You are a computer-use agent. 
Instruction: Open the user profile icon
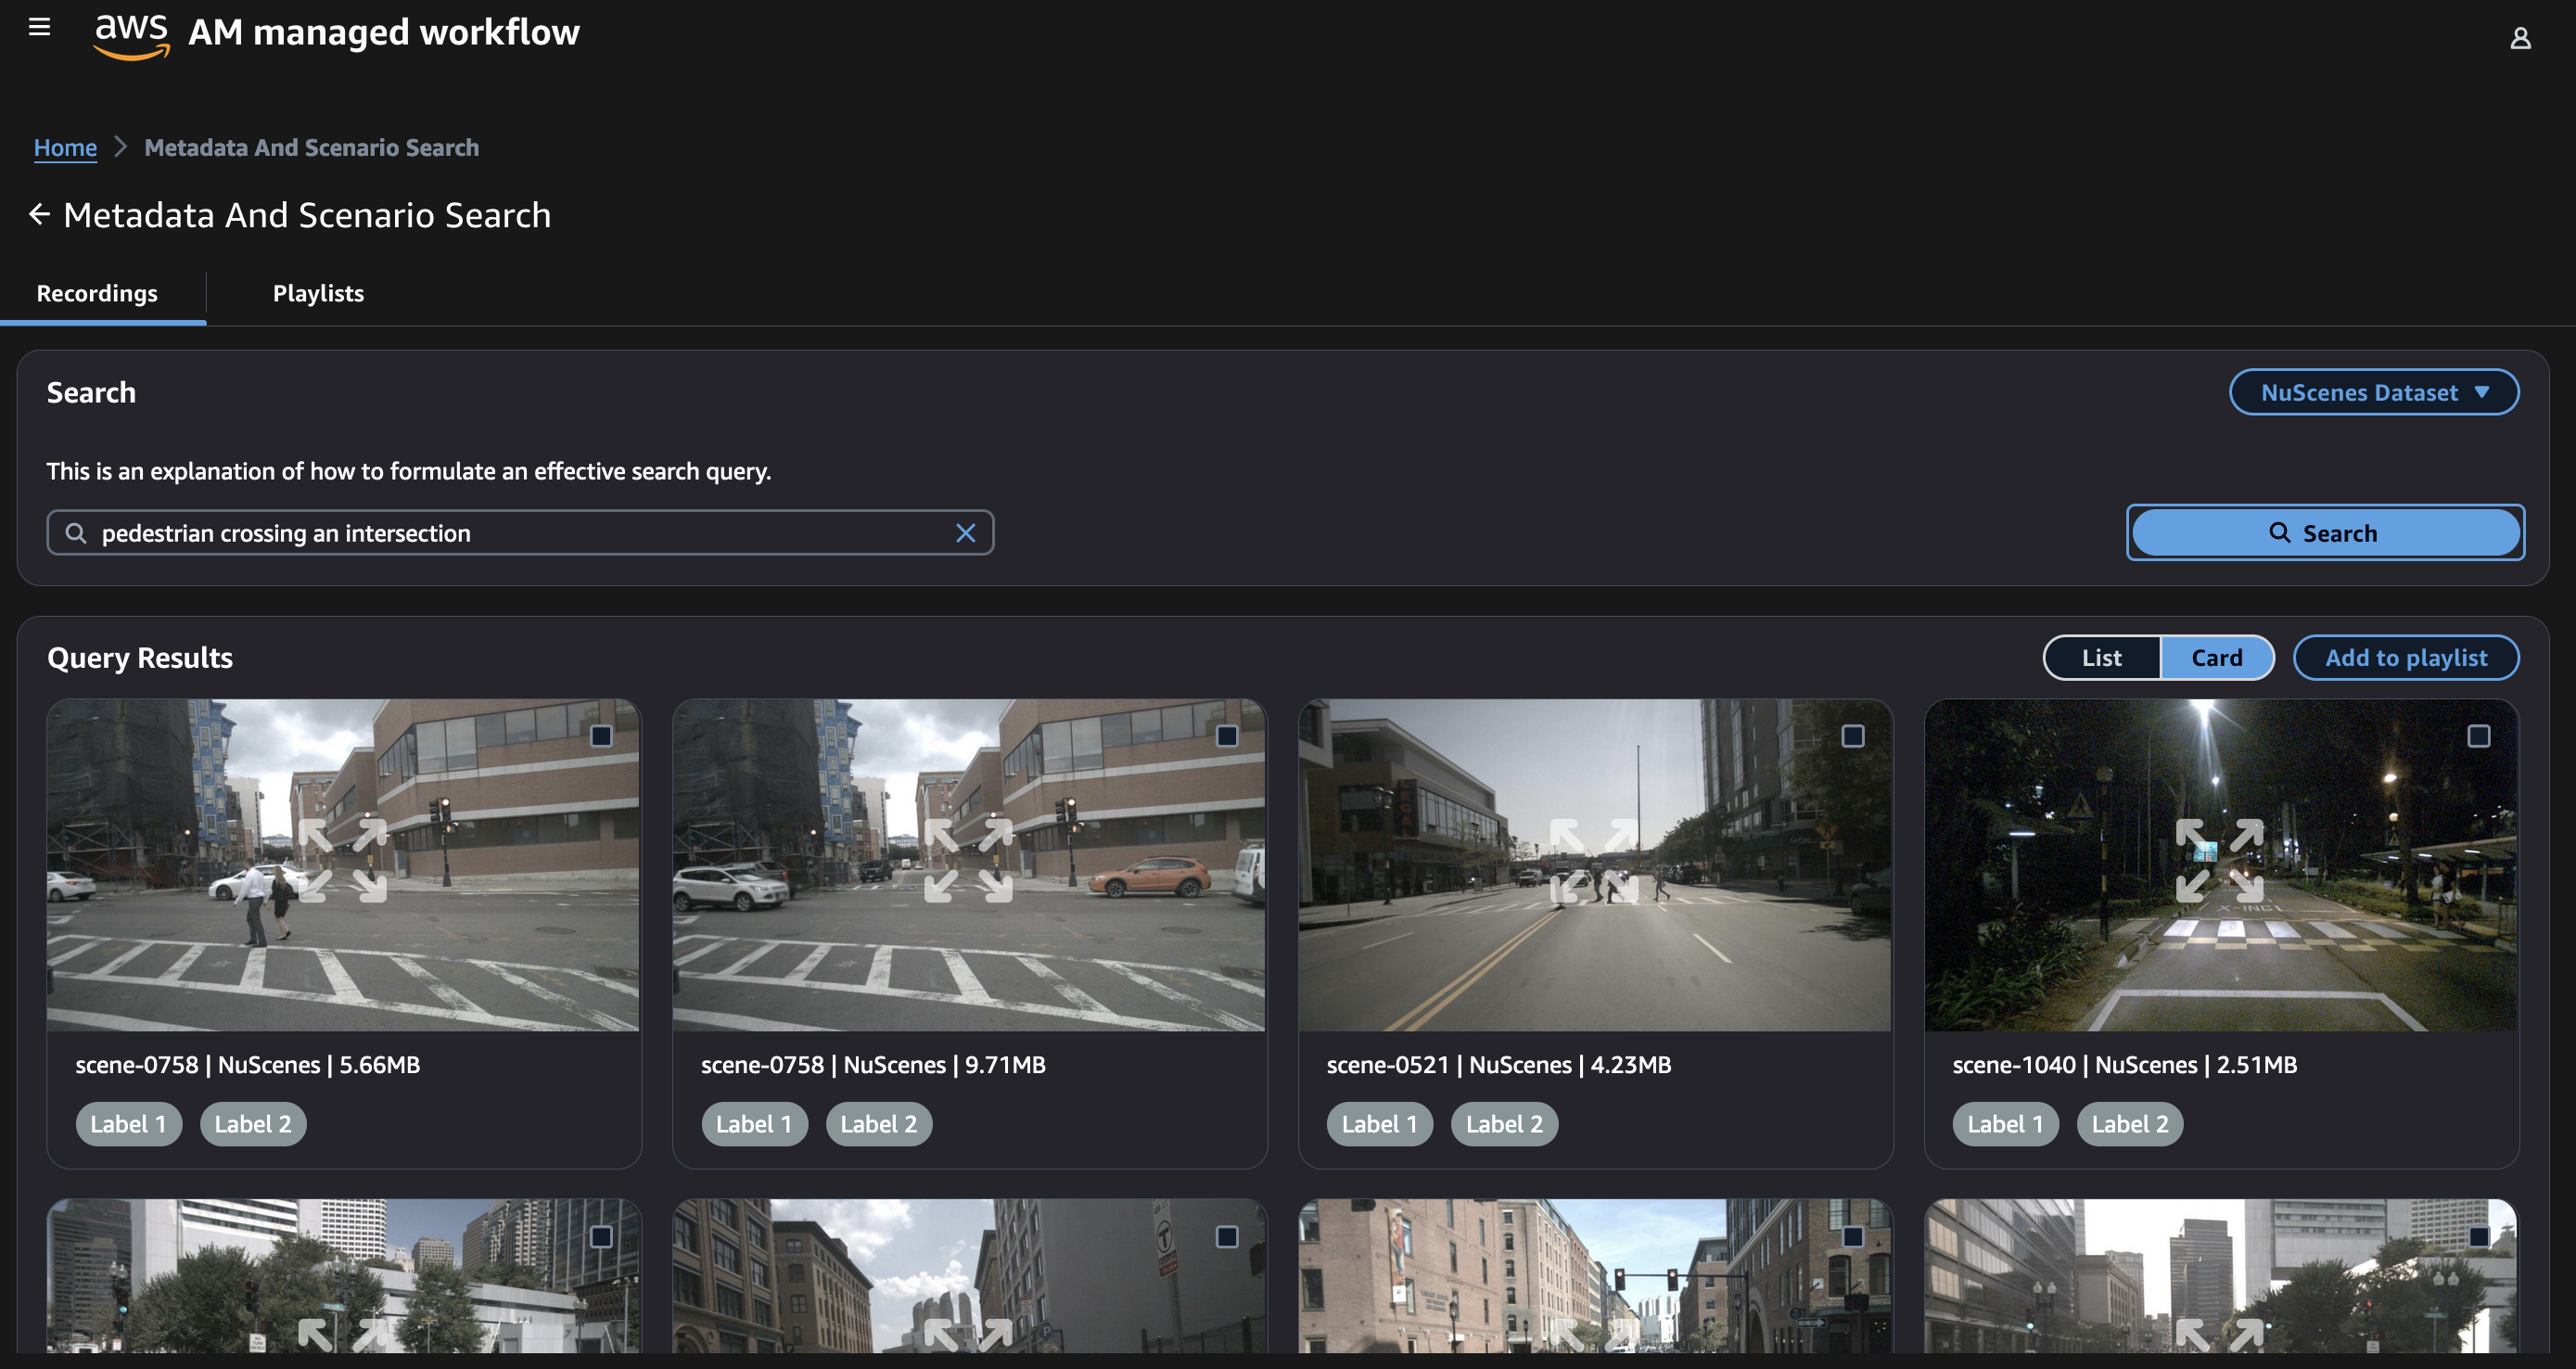point(2519,38)
